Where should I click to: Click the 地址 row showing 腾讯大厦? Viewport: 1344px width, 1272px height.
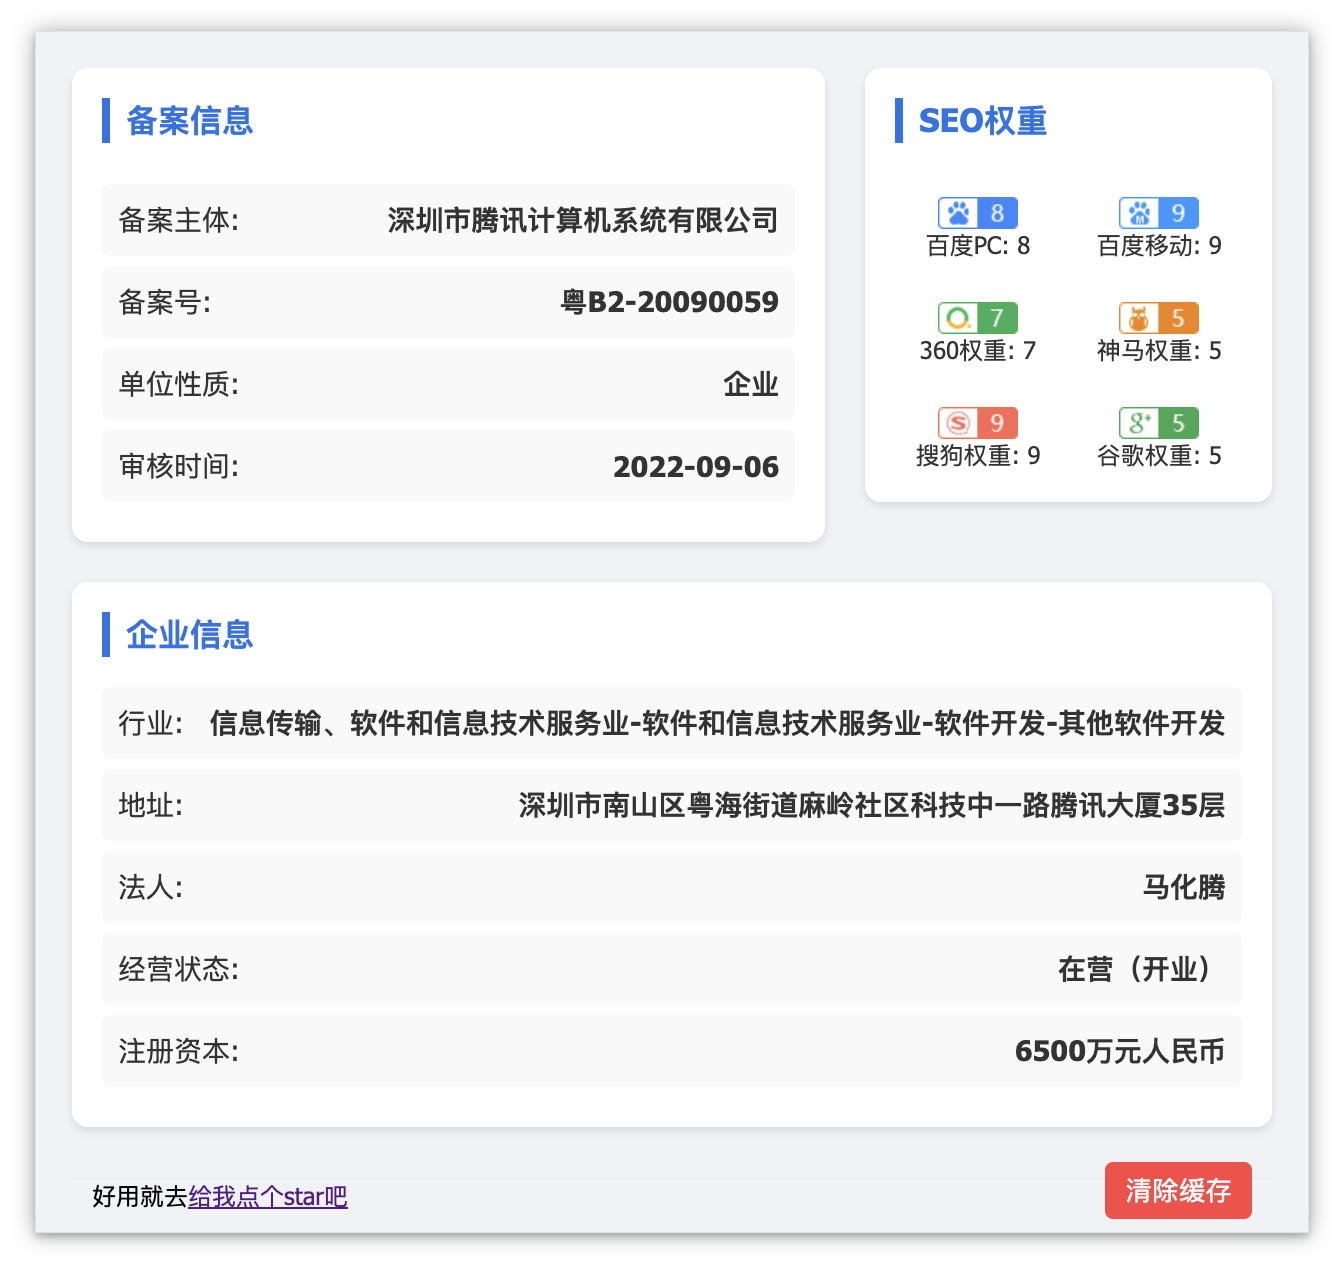point(870,805)
